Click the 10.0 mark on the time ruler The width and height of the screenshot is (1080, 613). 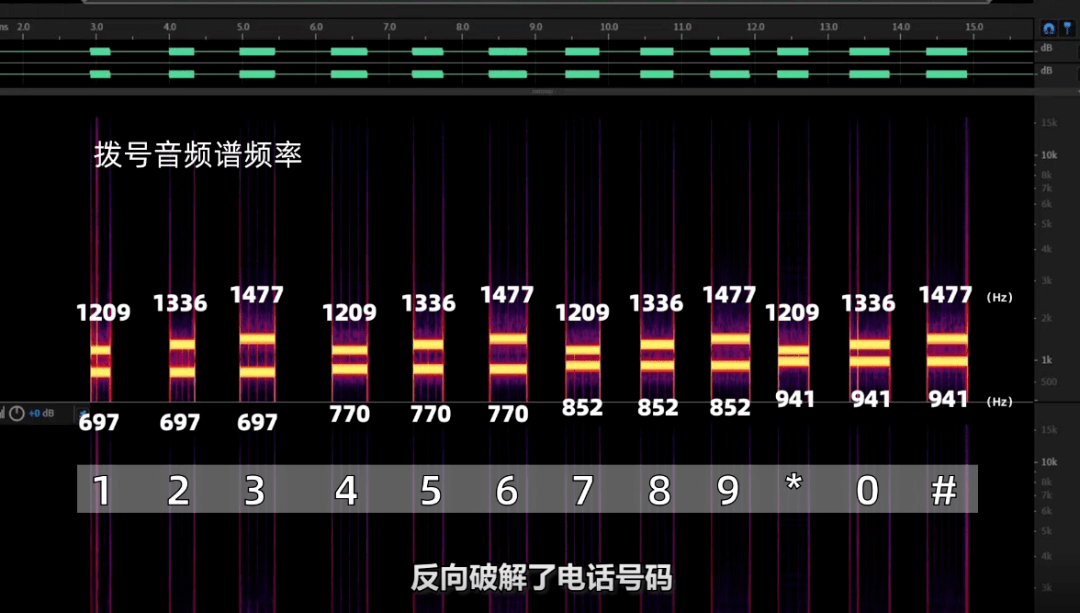click(x=609, y=27)
